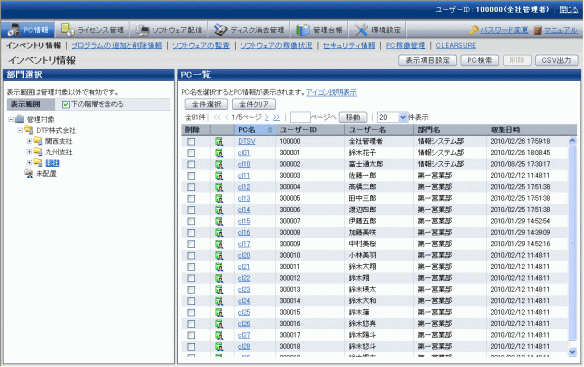Click the CSV出力 button

click(556, 60)
